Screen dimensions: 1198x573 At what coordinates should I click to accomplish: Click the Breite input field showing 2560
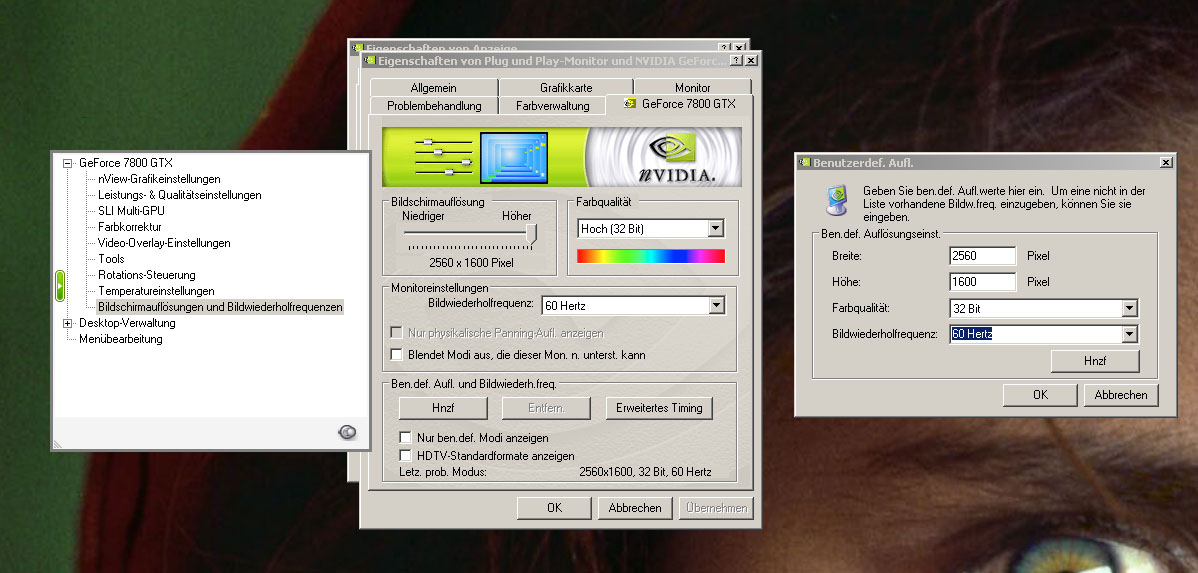(982, 256)
